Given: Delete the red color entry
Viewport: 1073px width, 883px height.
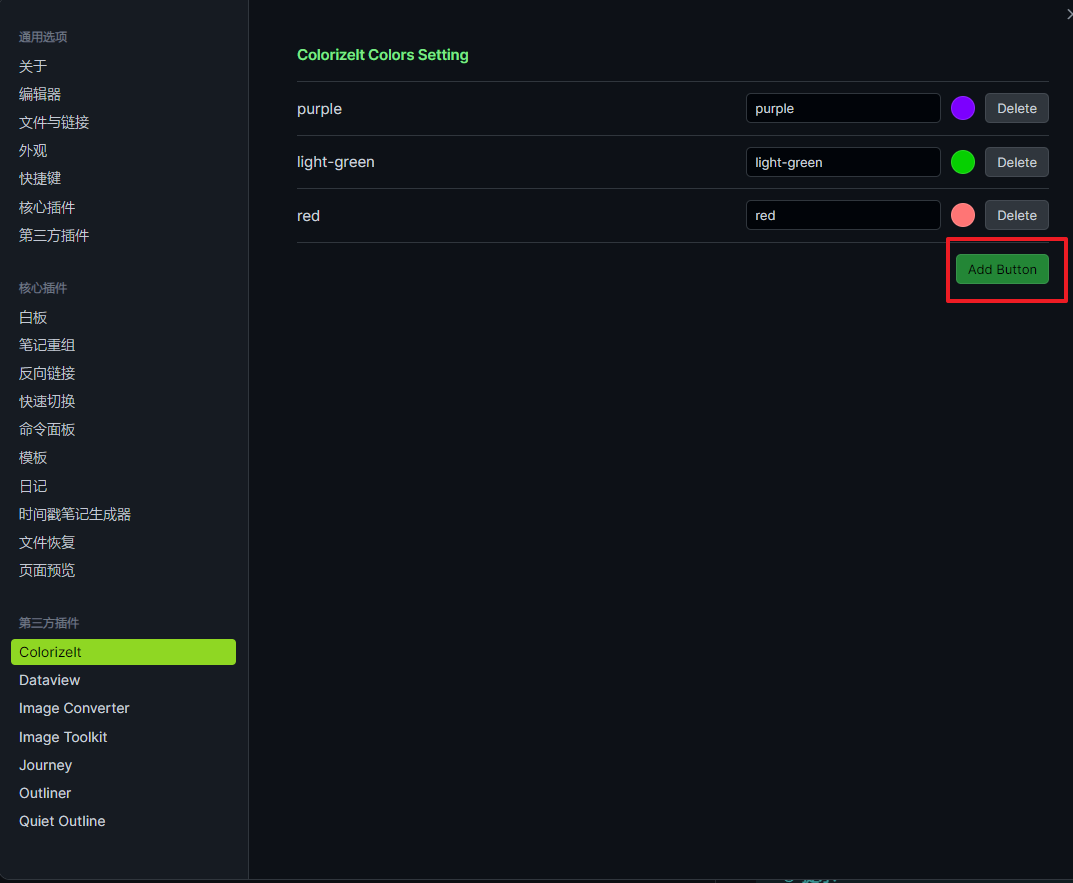Looking at the screenshot, I should 1016,215.
